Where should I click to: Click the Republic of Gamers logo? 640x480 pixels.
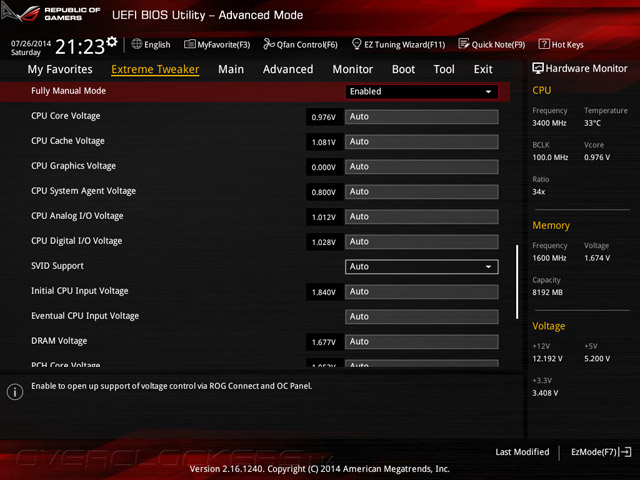[x=51, y=13]
